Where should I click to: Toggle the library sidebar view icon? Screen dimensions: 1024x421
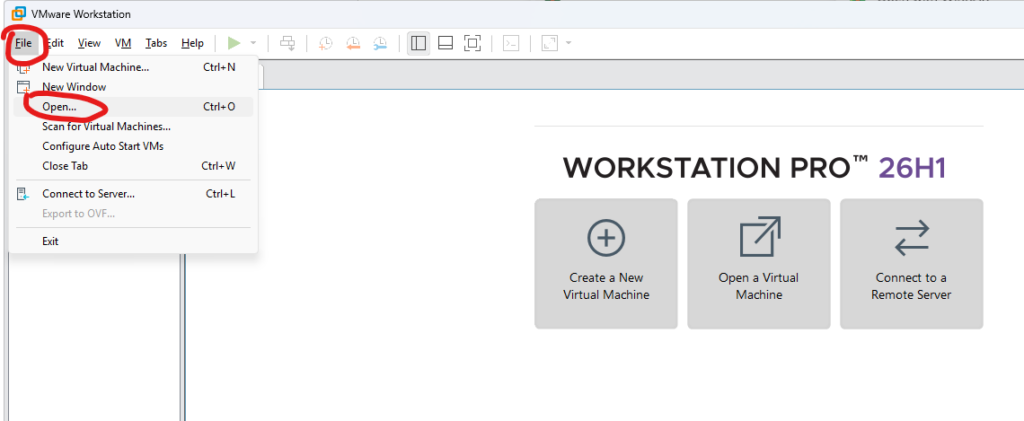[x=419, y=43]
